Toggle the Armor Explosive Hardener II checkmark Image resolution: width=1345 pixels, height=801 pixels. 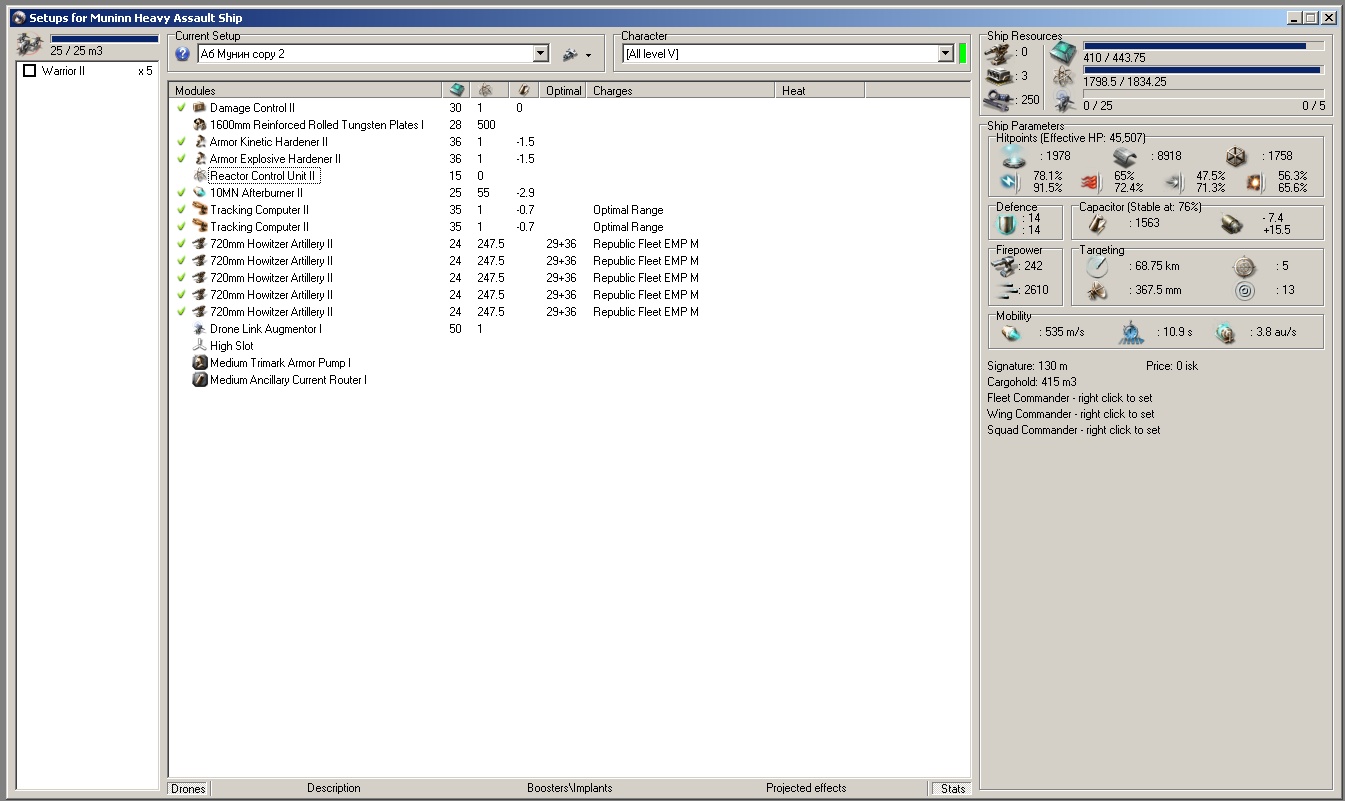pos(181,159)
